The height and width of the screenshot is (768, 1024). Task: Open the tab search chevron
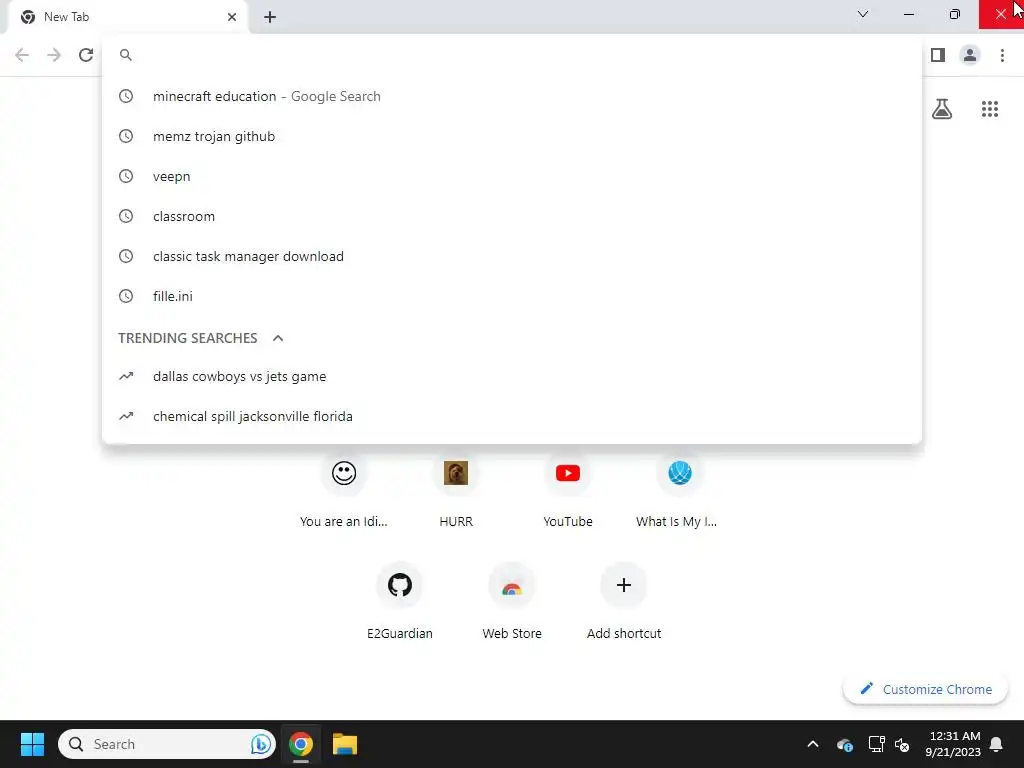coord(863,14)
